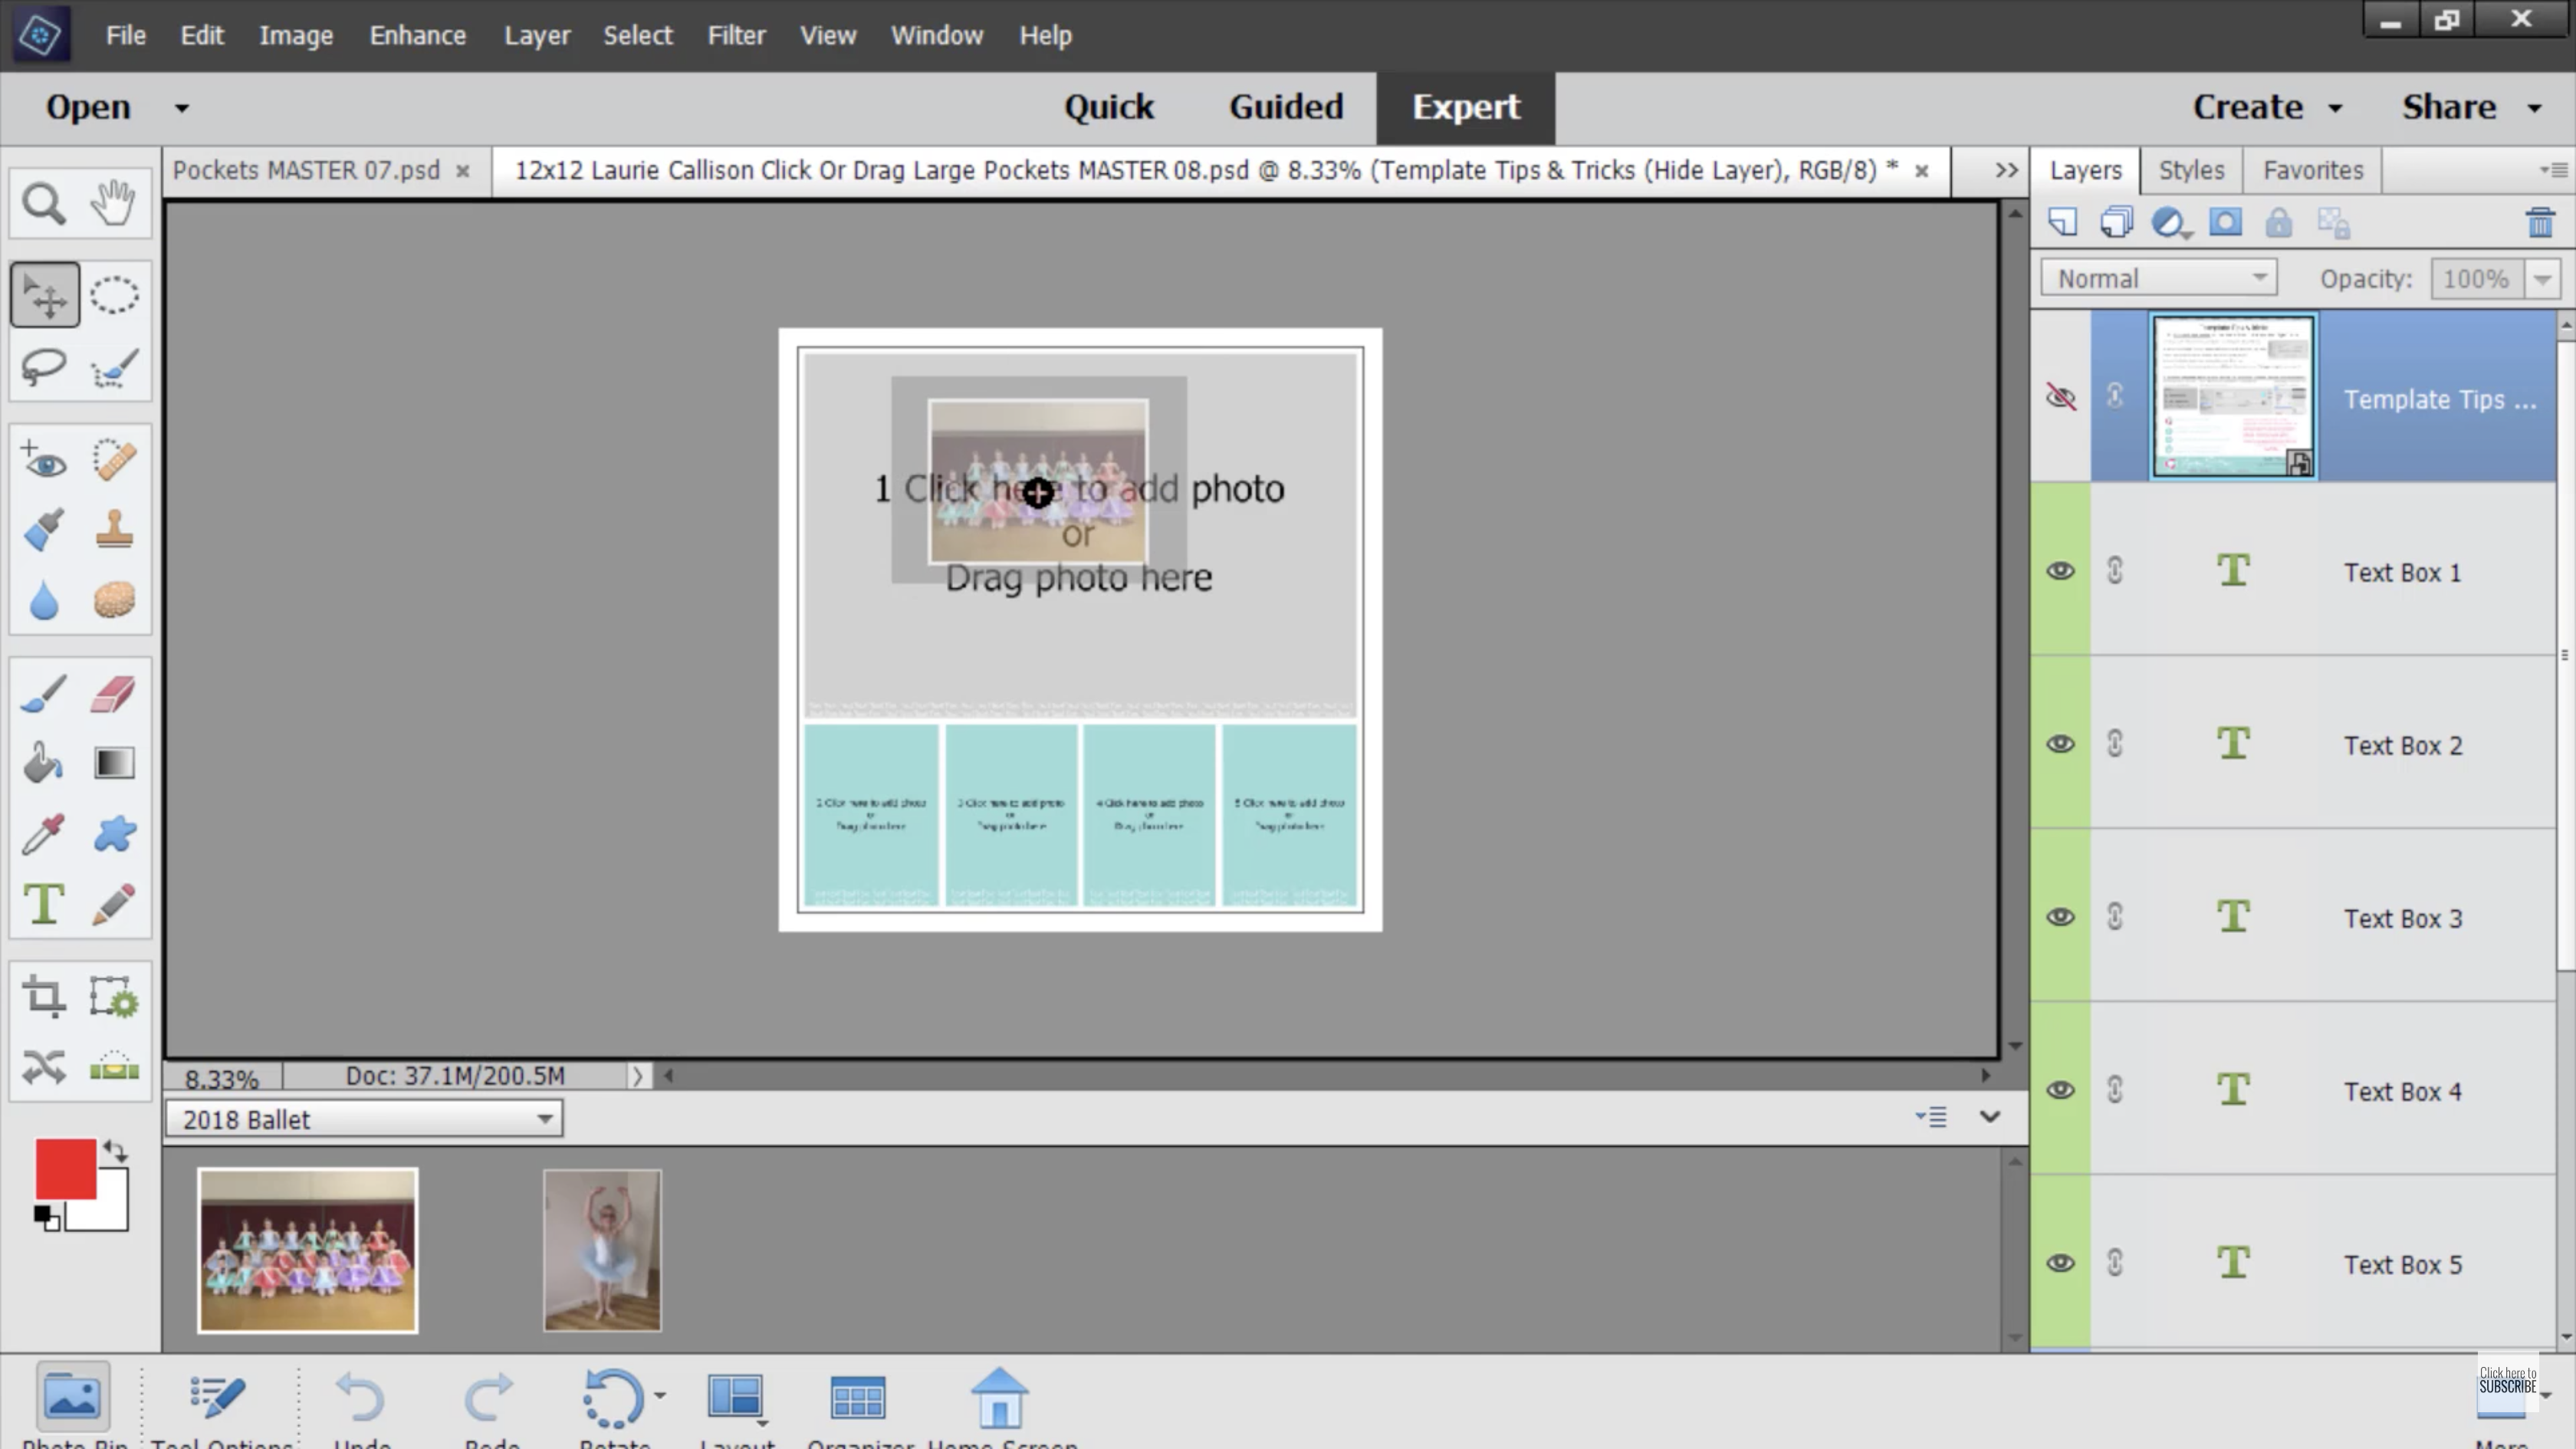Open the Organizer
Viewport: 2576px width, 1449px height.
(859, 1408)
